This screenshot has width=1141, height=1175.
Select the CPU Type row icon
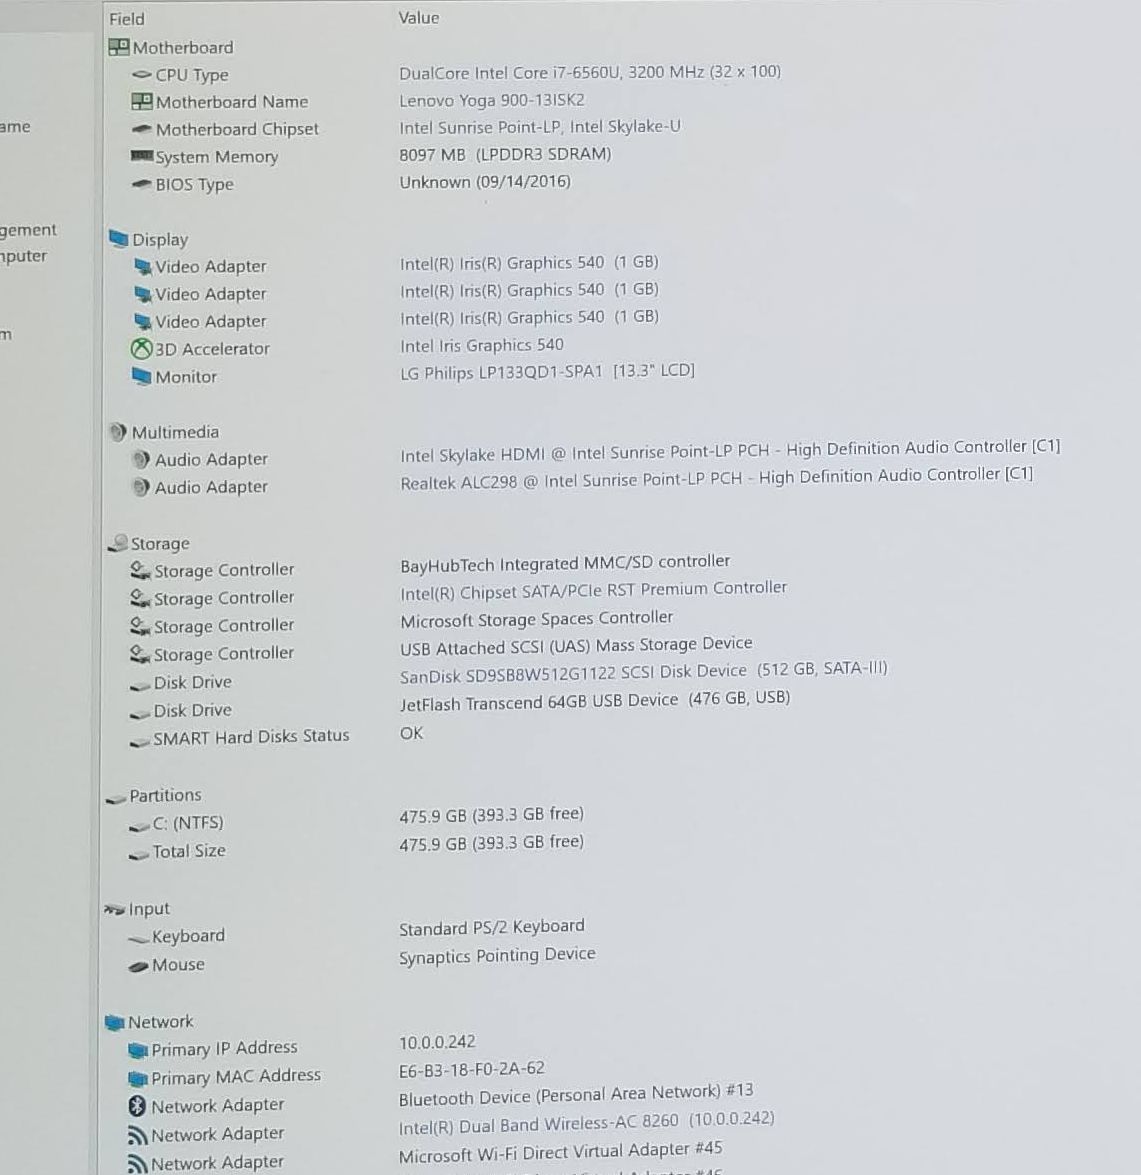142,75
